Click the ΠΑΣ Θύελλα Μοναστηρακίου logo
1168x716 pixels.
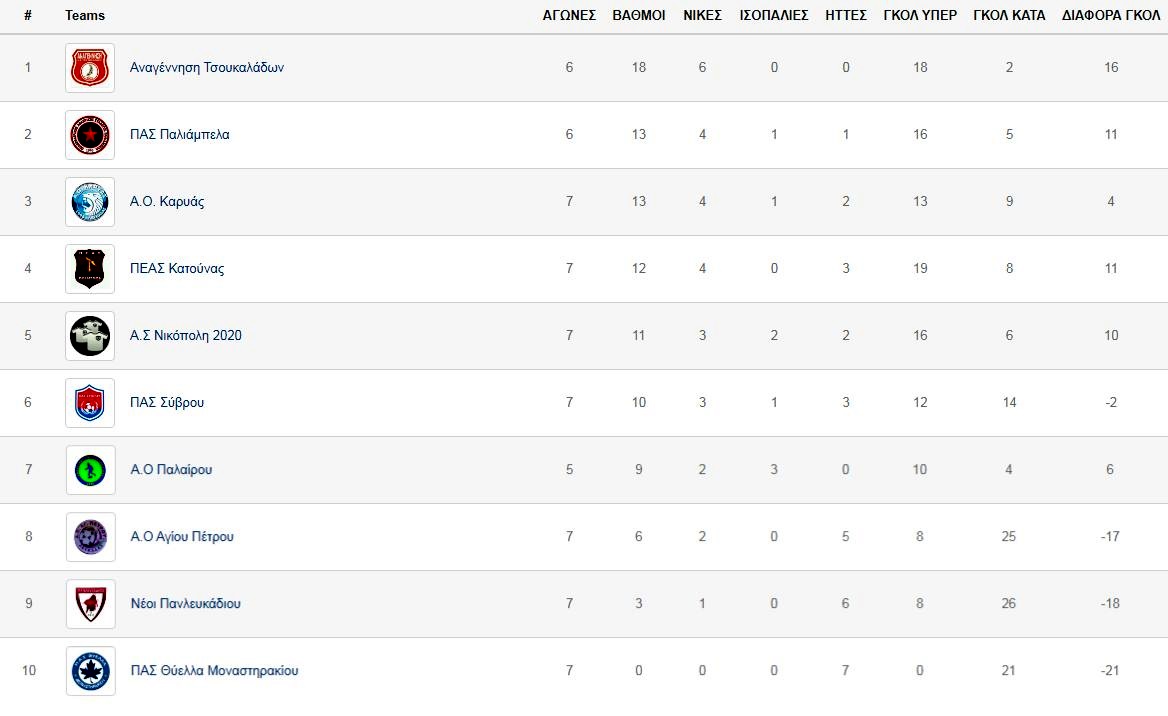[90, 671]
